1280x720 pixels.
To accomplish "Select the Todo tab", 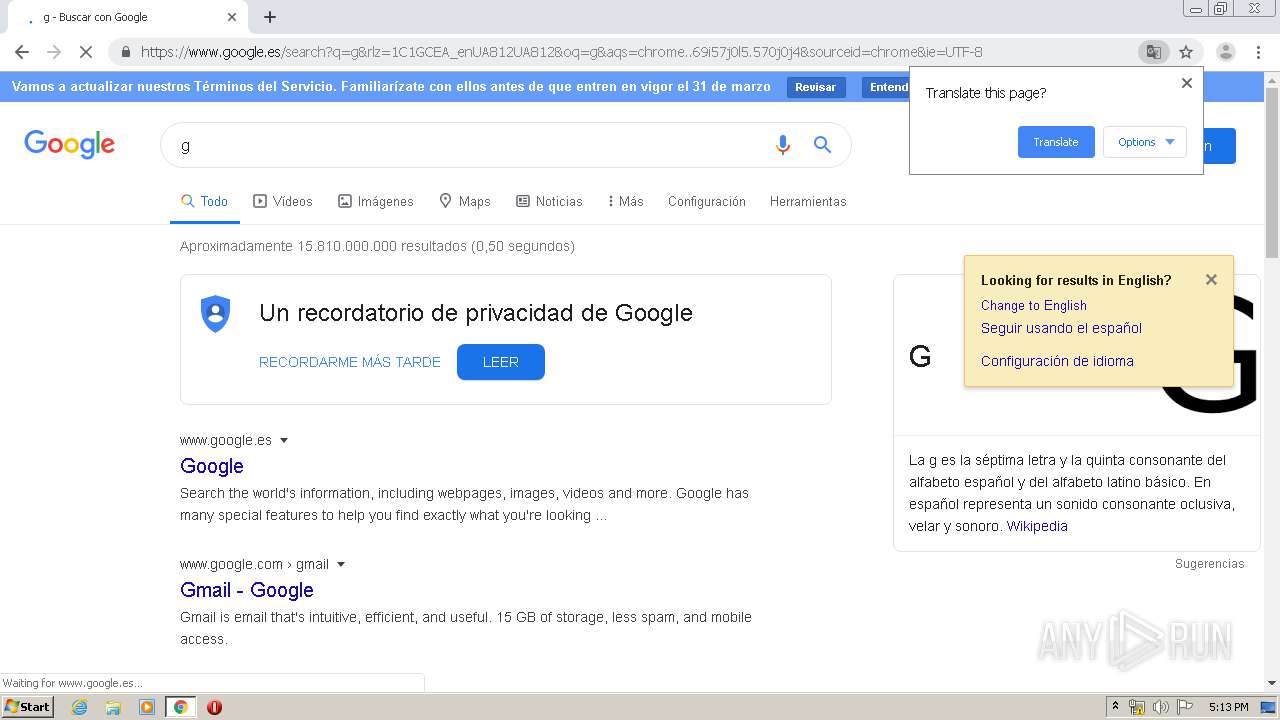I will tap(204, 201).
